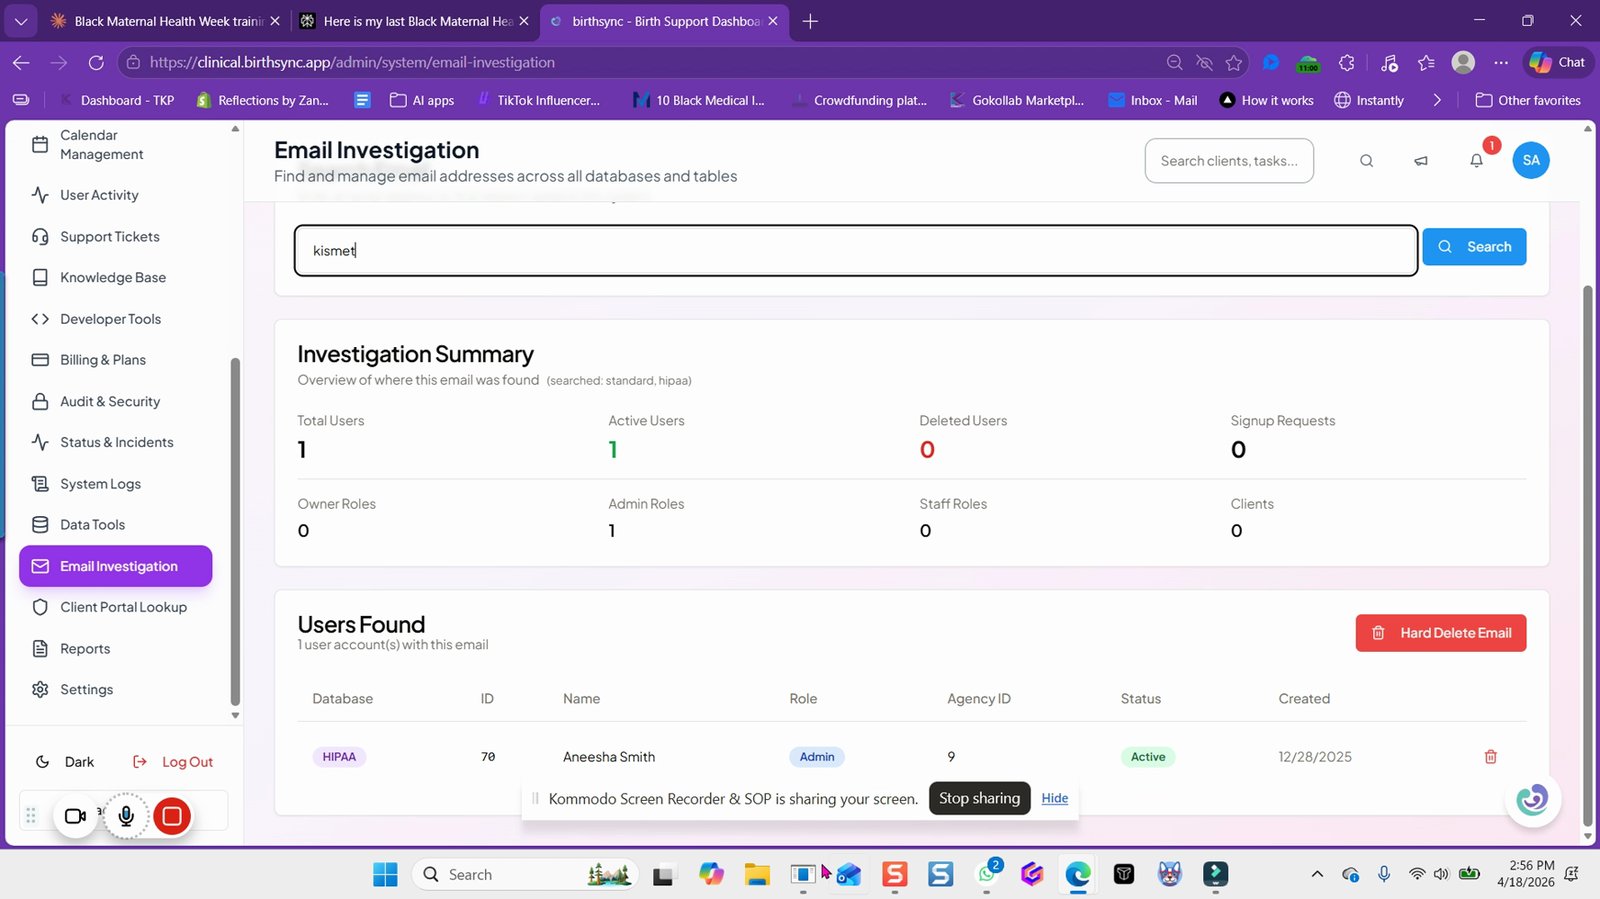Switch to Dark mode

point(65,762)
